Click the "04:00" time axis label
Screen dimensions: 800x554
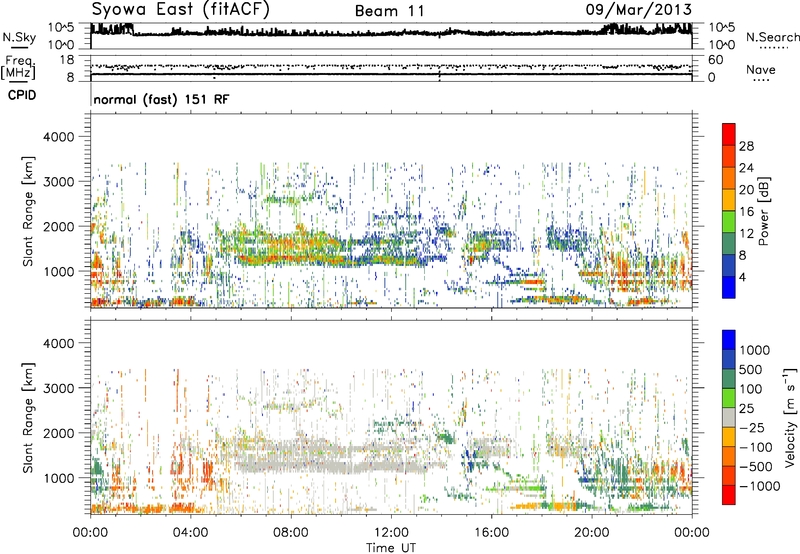pyautogui.click(x=190, y=533)
